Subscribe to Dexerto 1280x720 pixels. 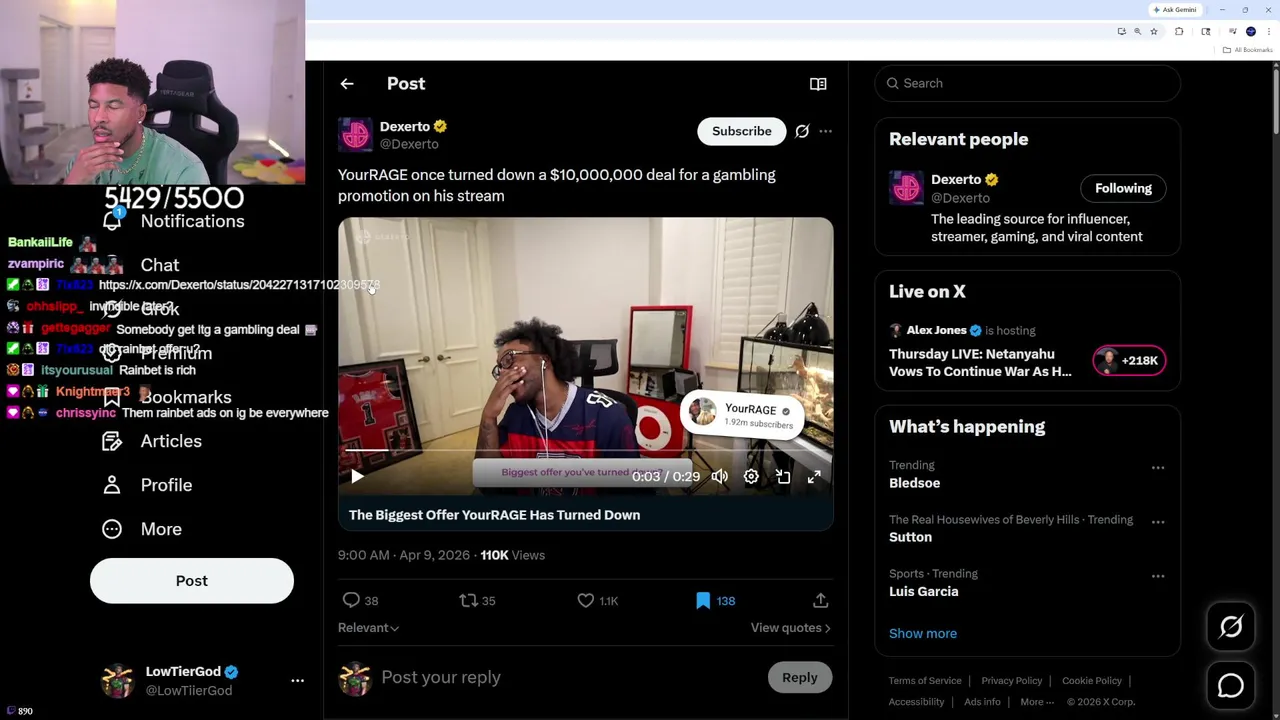coord(742,131)
